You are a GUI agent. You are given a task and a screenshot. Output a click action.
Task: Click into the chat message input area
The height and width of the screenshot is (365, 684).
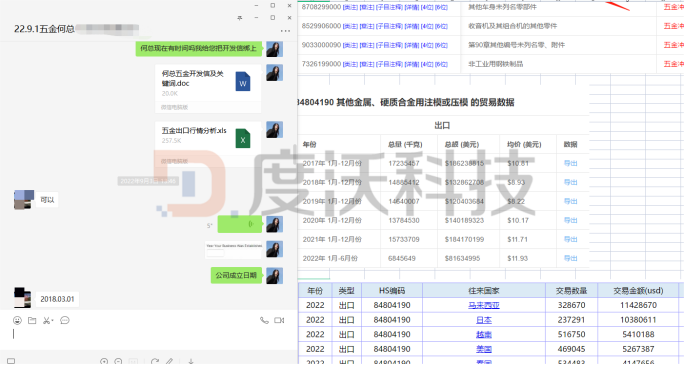click(148, 338)
